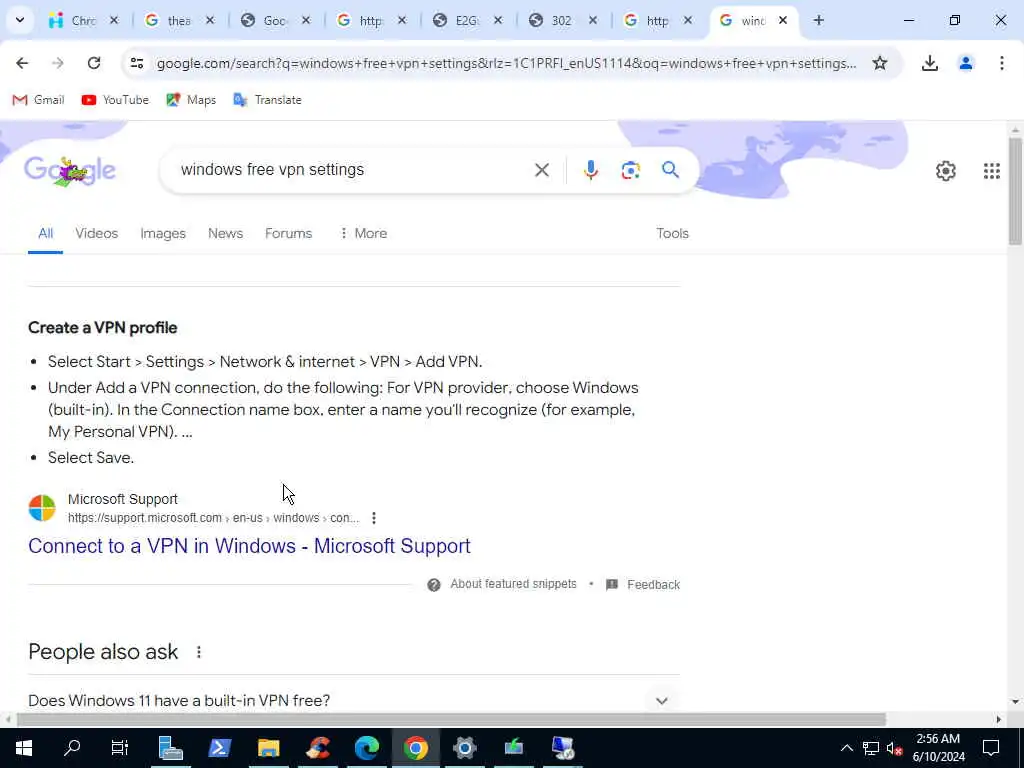1024x768 pixels.
Task: Open Windows taskbar search
Action: 72,748
